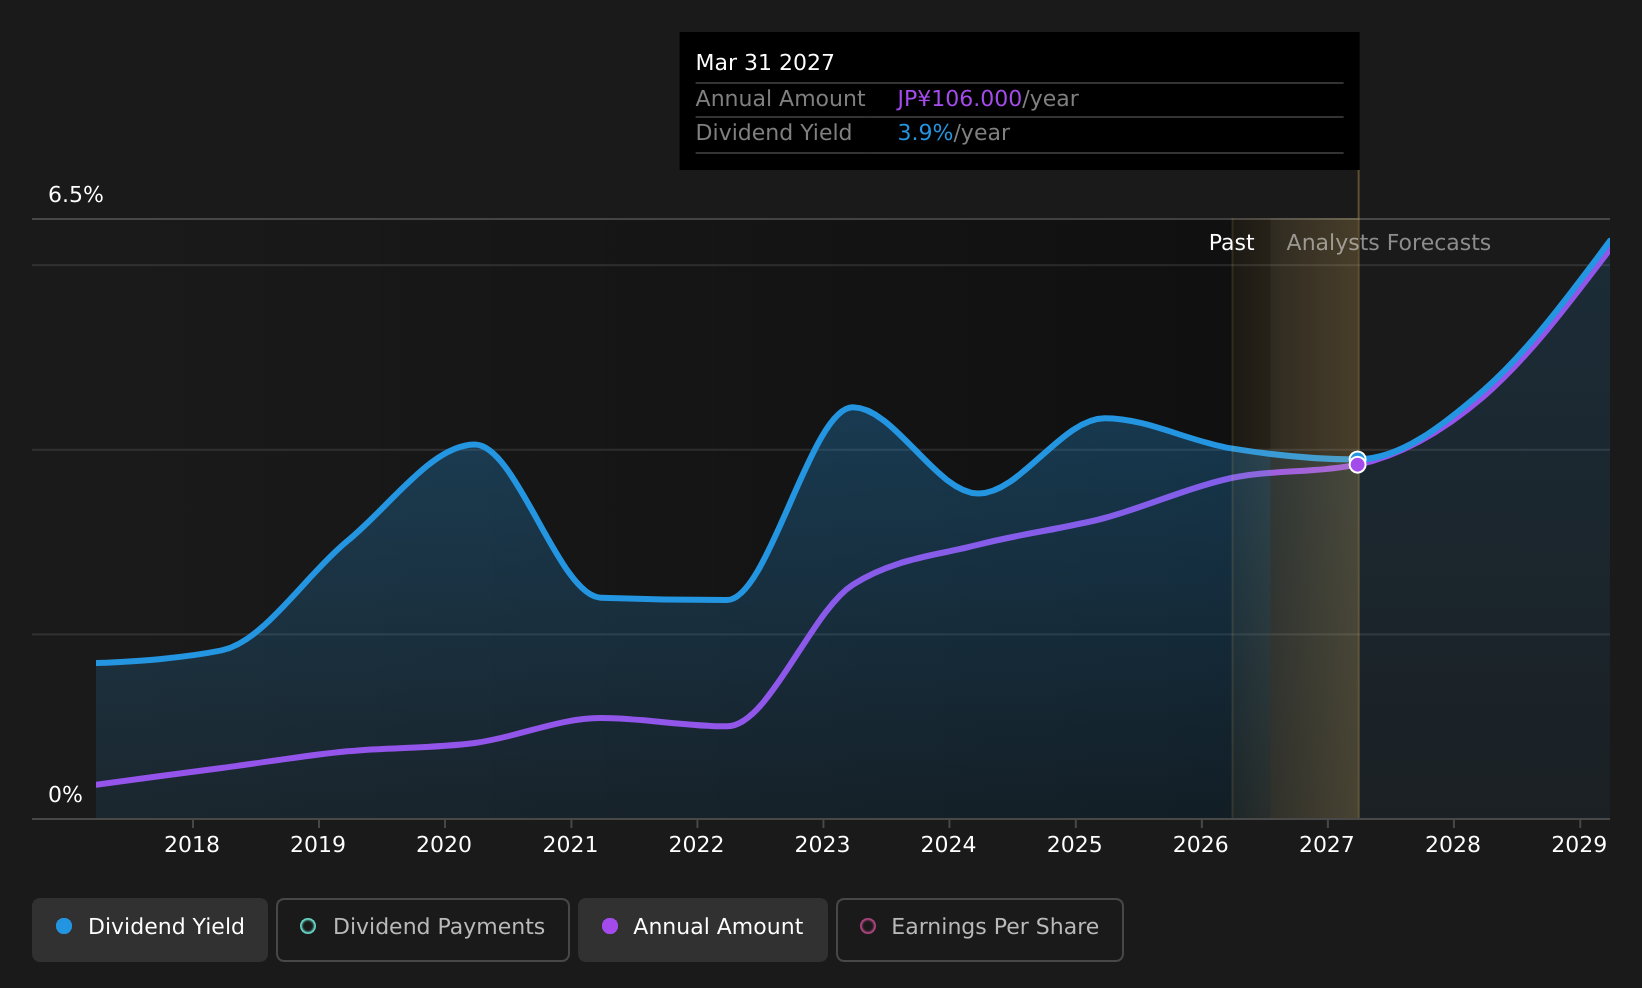The width and height of the screenshot is (1642, 988).
Task: Toggle the Annual Amount legend button
Action: (x=703, y=929)
